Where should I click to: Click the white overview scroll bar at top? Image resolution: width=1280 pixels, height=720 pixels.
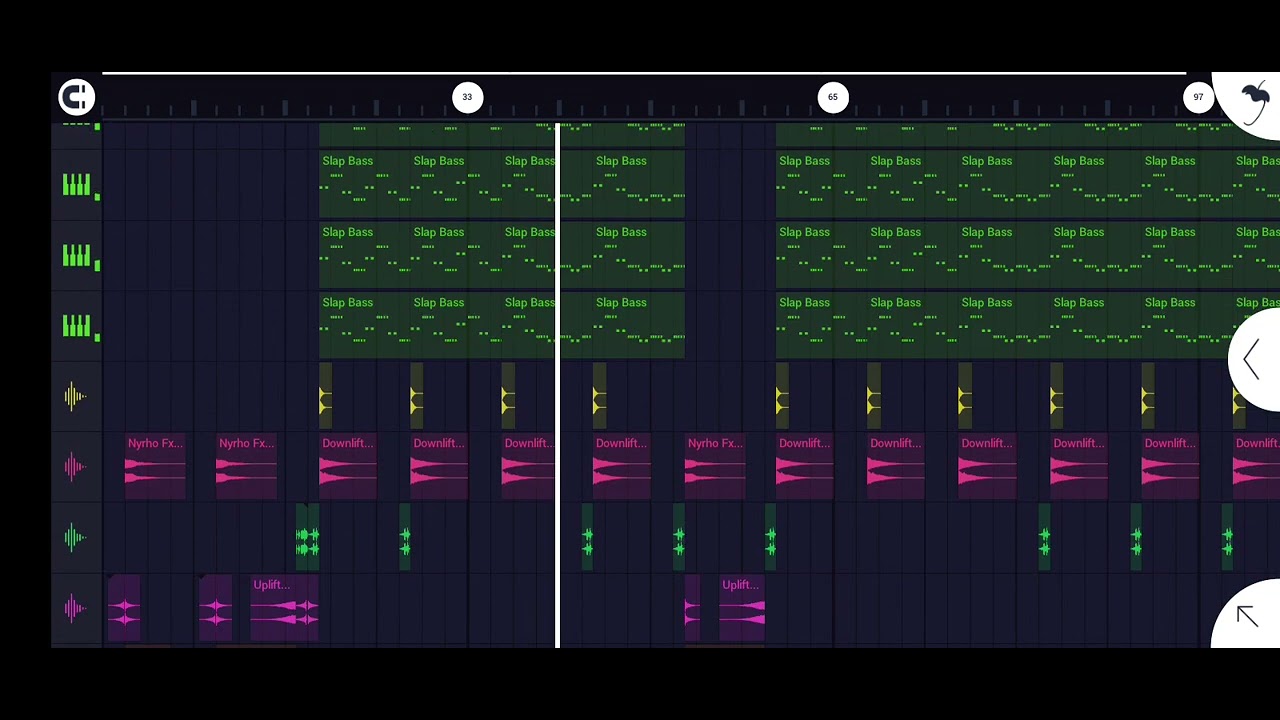pos(643,73)
